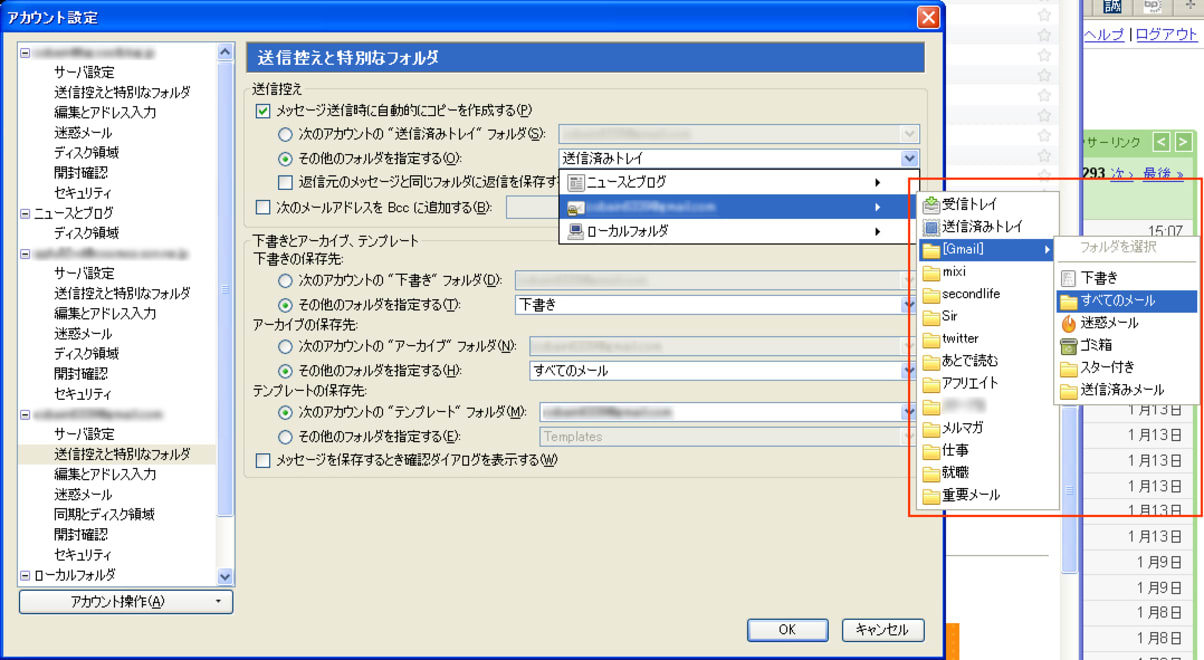
Task: Click the folder icon beside 送信済みメール
Action: tap(1068, 390)
